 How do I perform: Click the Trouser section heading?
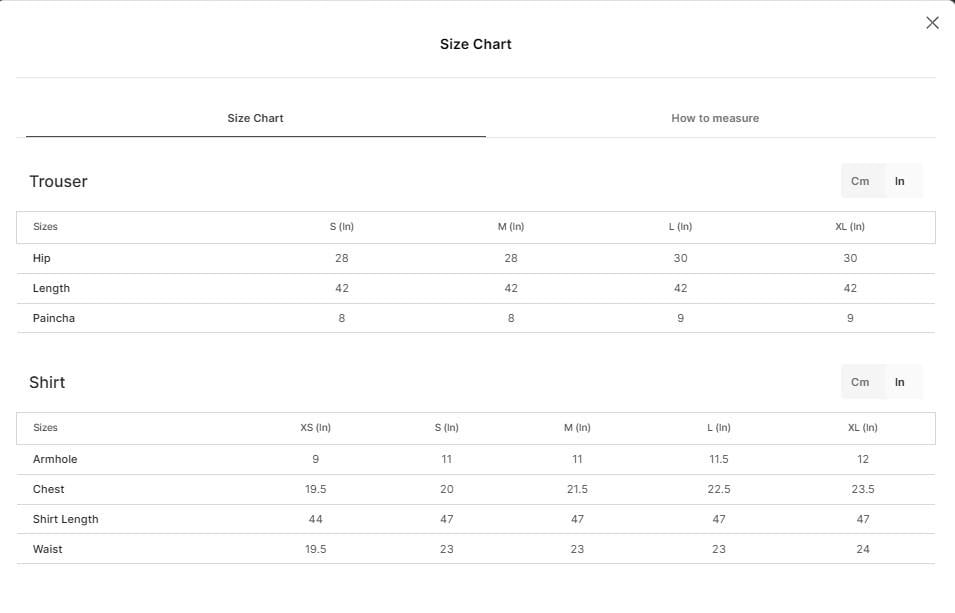point(58,181)
